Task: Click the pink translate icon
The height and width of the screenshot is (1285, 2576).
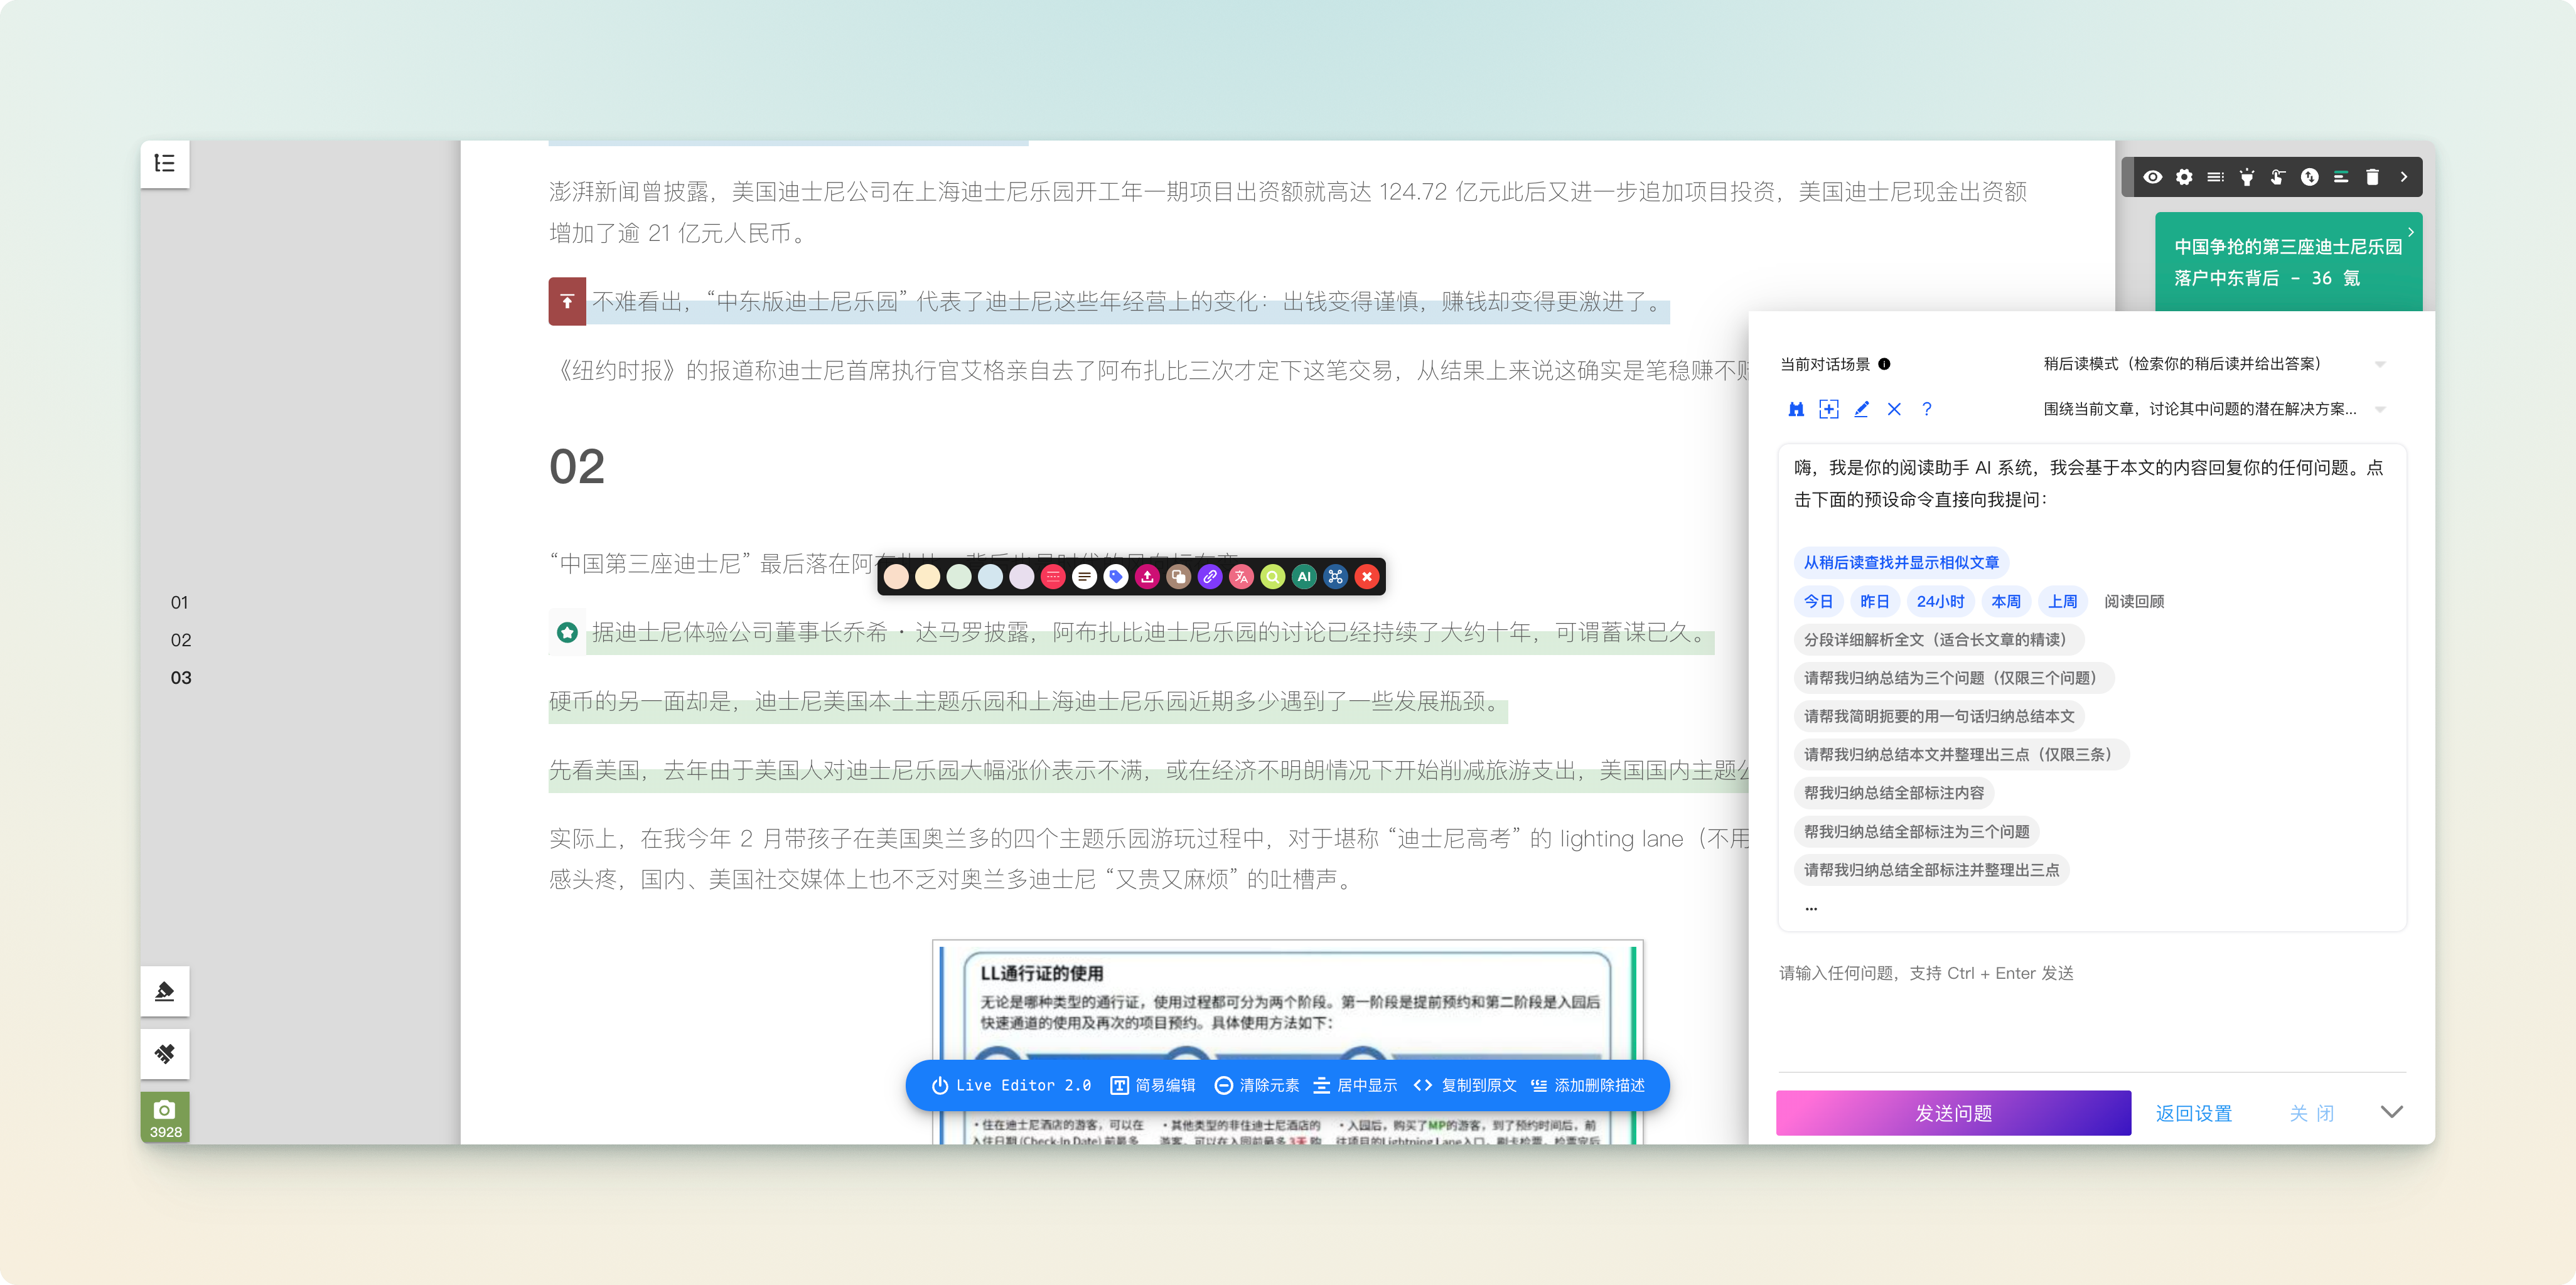Action: tap(1241, 576)
